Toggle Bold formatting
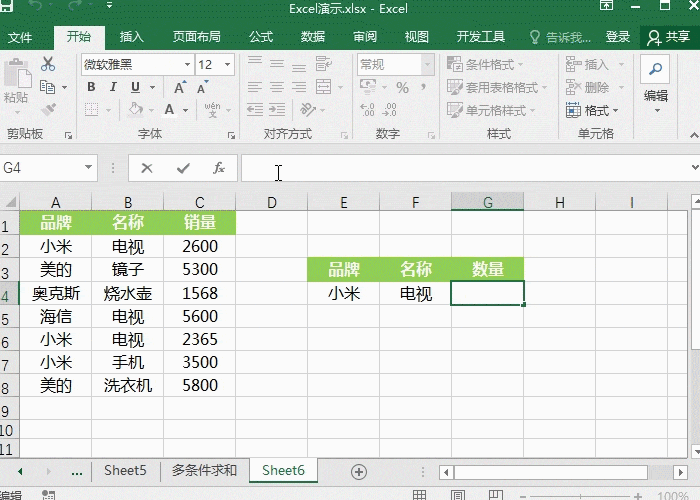The height and width of the screenshot is (500, 700). coord(91,87)
